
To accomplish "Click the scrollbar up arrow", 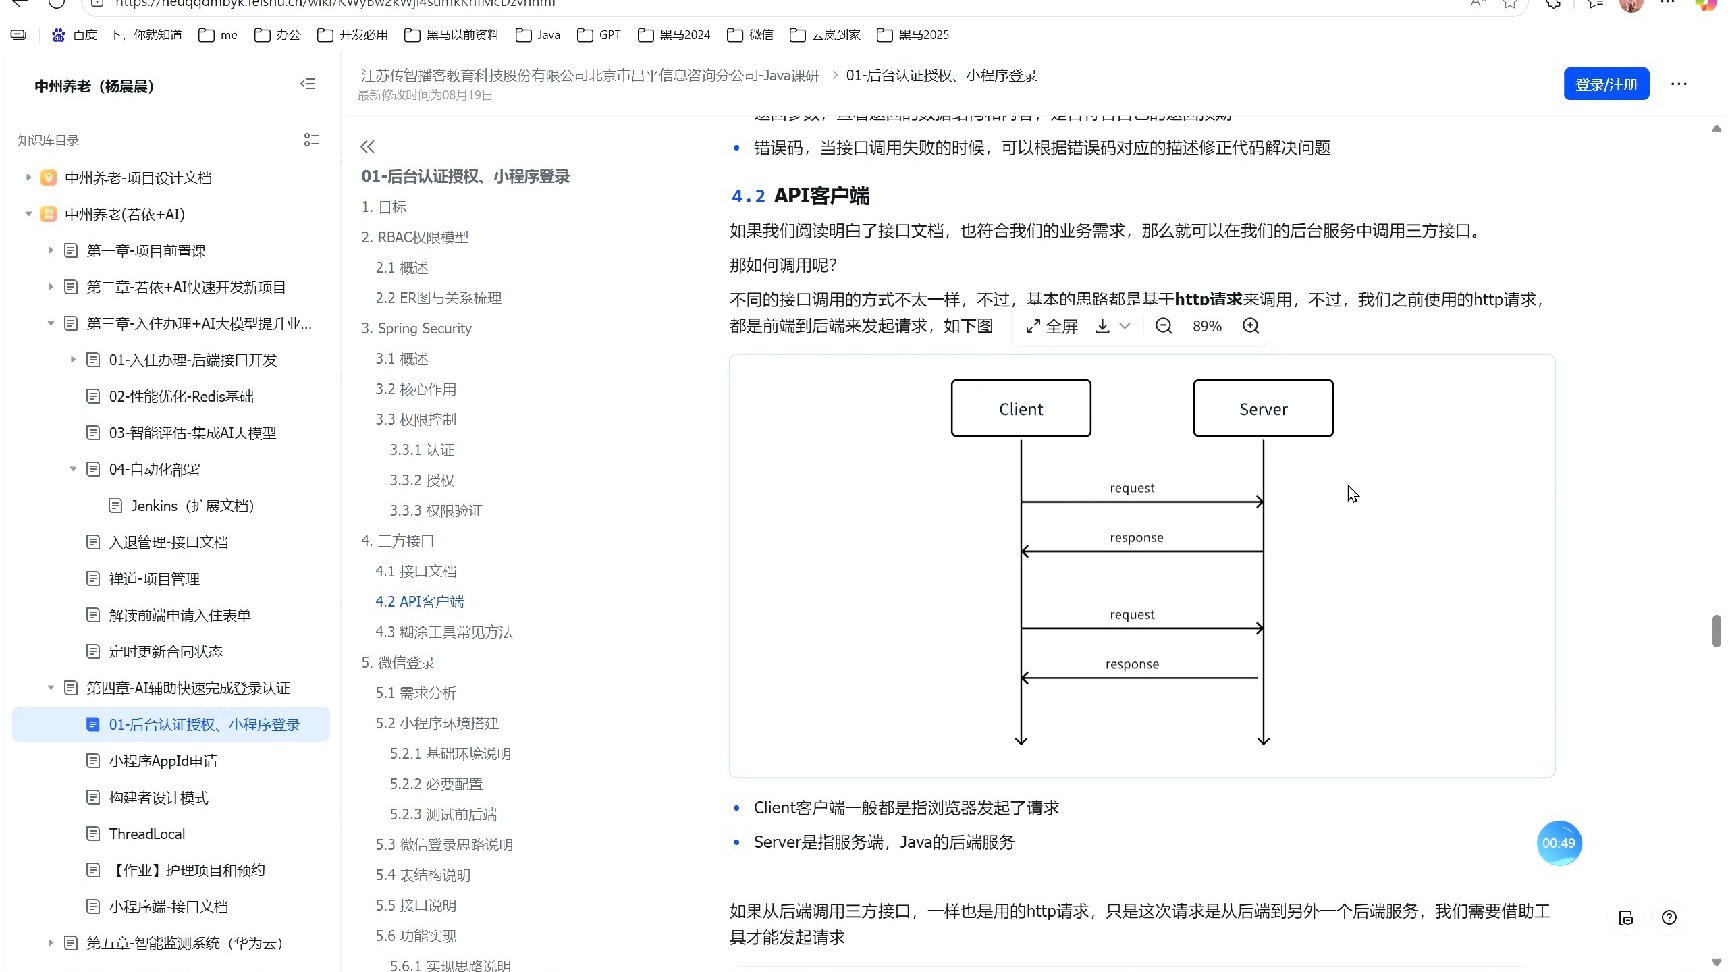I will pyautogui.click(x=1716, y=129).
